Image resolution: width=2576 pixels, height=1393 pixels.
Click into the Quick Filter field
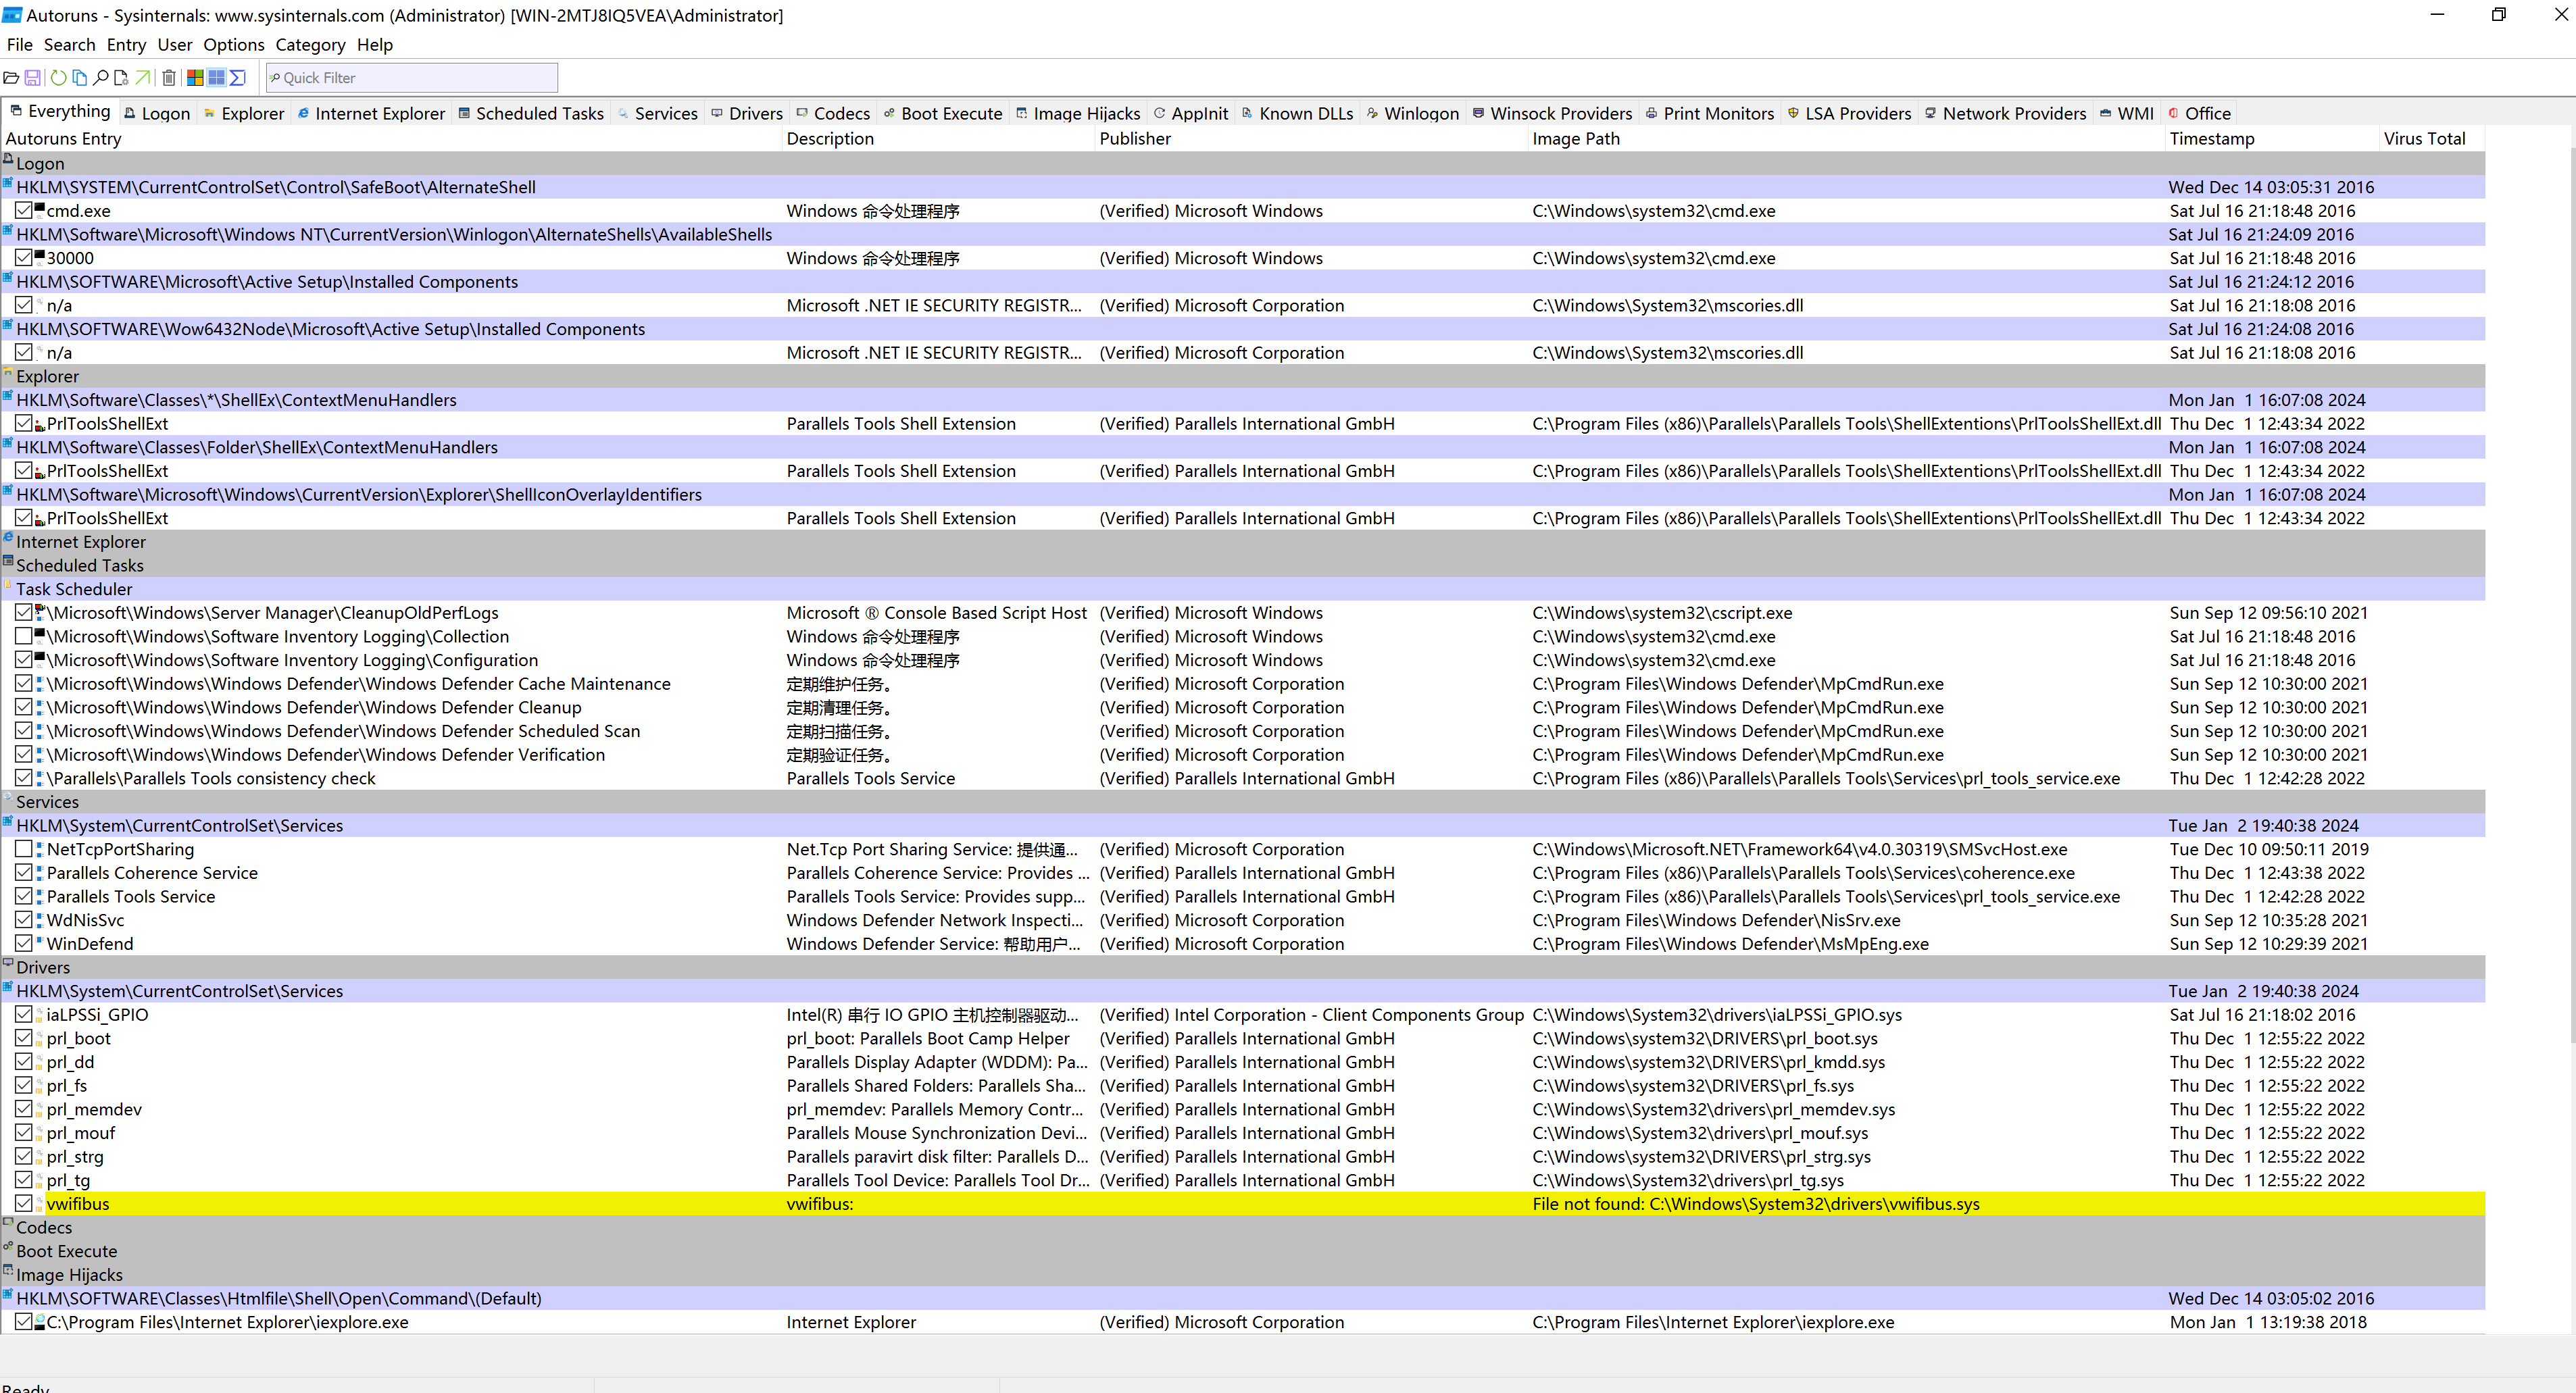415,78
